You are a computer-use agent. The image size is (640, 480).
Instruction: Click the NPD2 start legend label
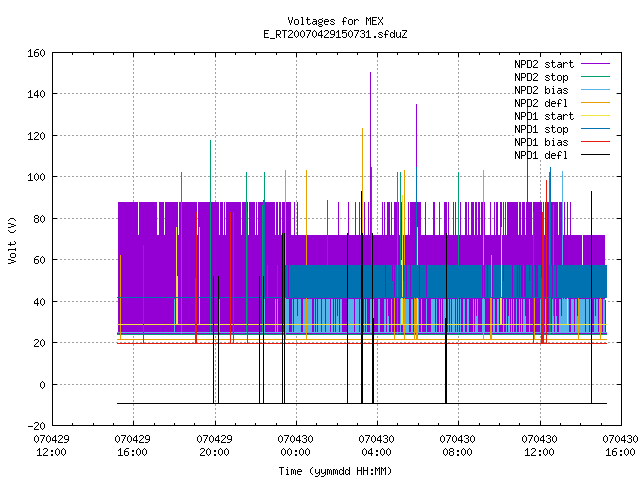[x=544, y=64]
